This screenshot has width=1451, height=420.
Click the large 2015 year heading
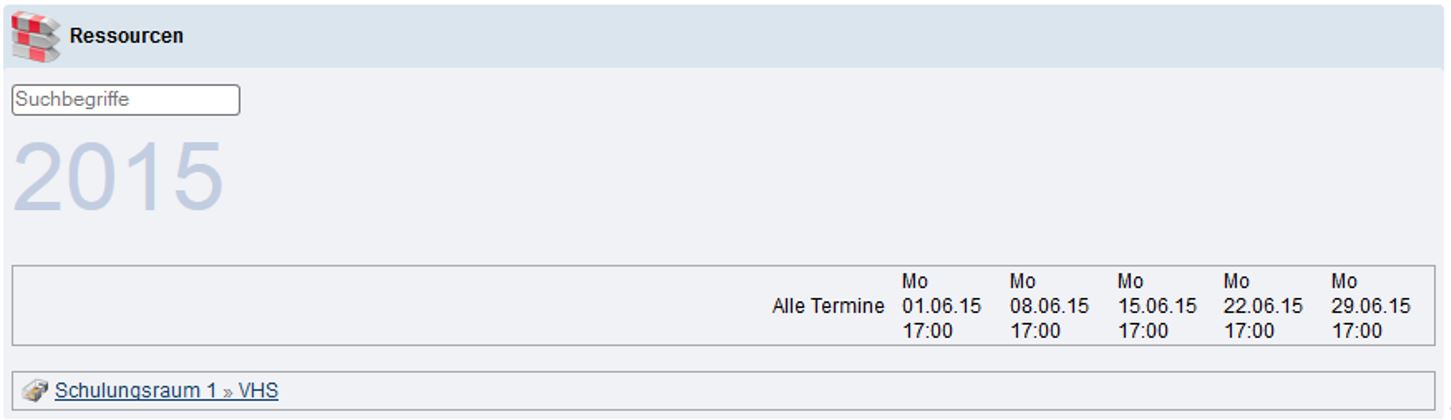pyautogui.click(x=118, y=177)
